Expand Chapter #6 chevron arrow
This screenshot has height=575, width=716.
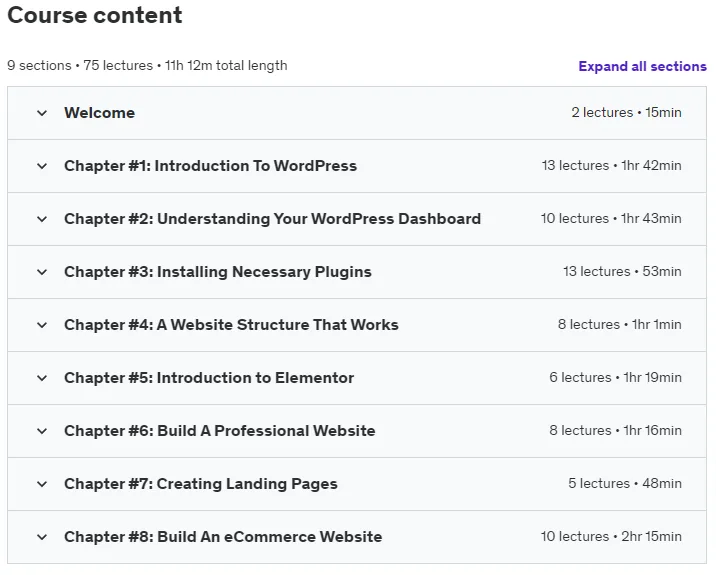click(x=42, y=431)
